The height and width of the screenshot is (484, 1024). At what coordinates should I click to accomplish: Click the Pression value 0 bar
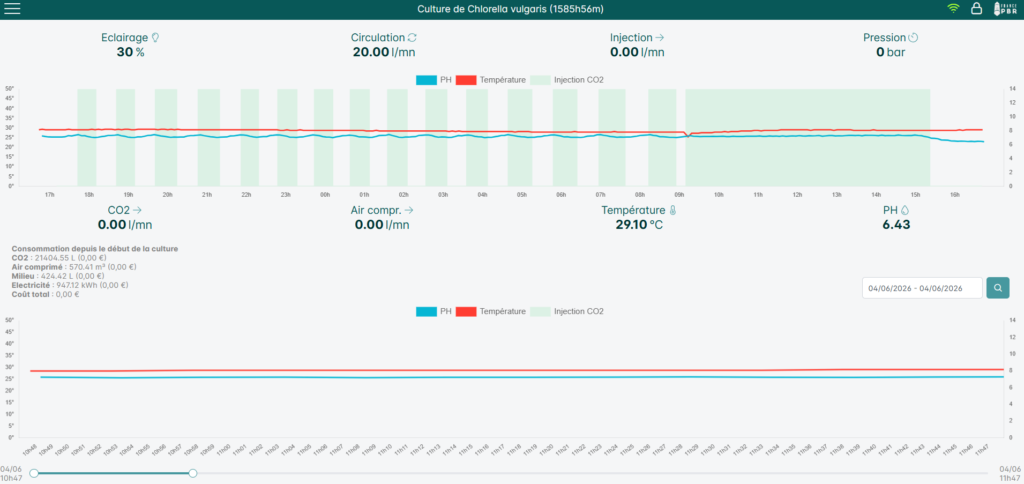(x=891, y=53)
